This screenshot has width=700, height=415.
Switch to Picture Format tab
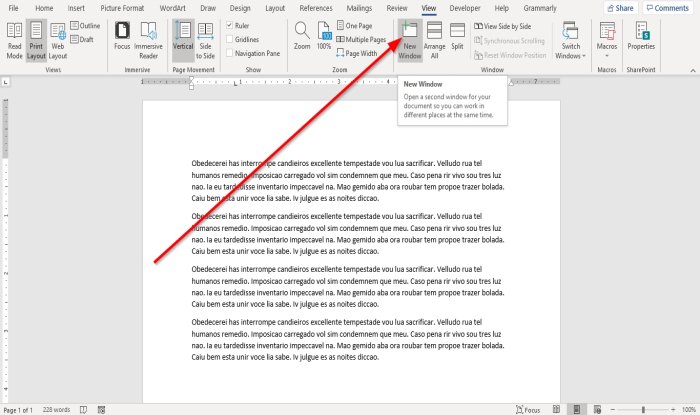pyautogui.click(x=122, y=8)
